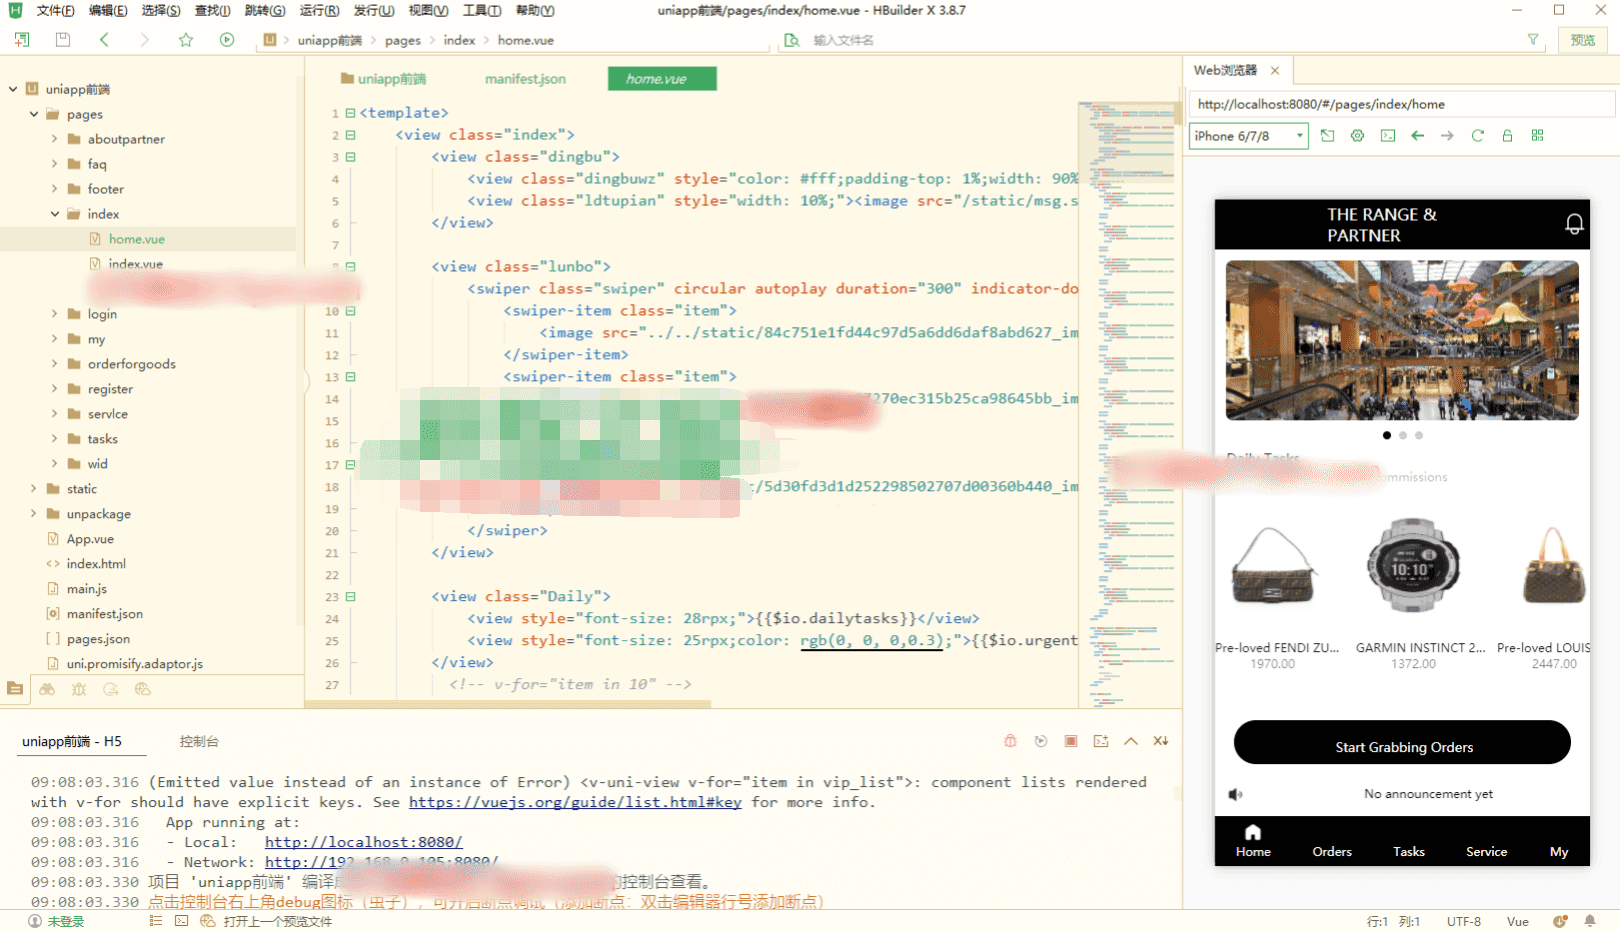Click the filter funnel icon near preview

click(x=1533, y=40)
